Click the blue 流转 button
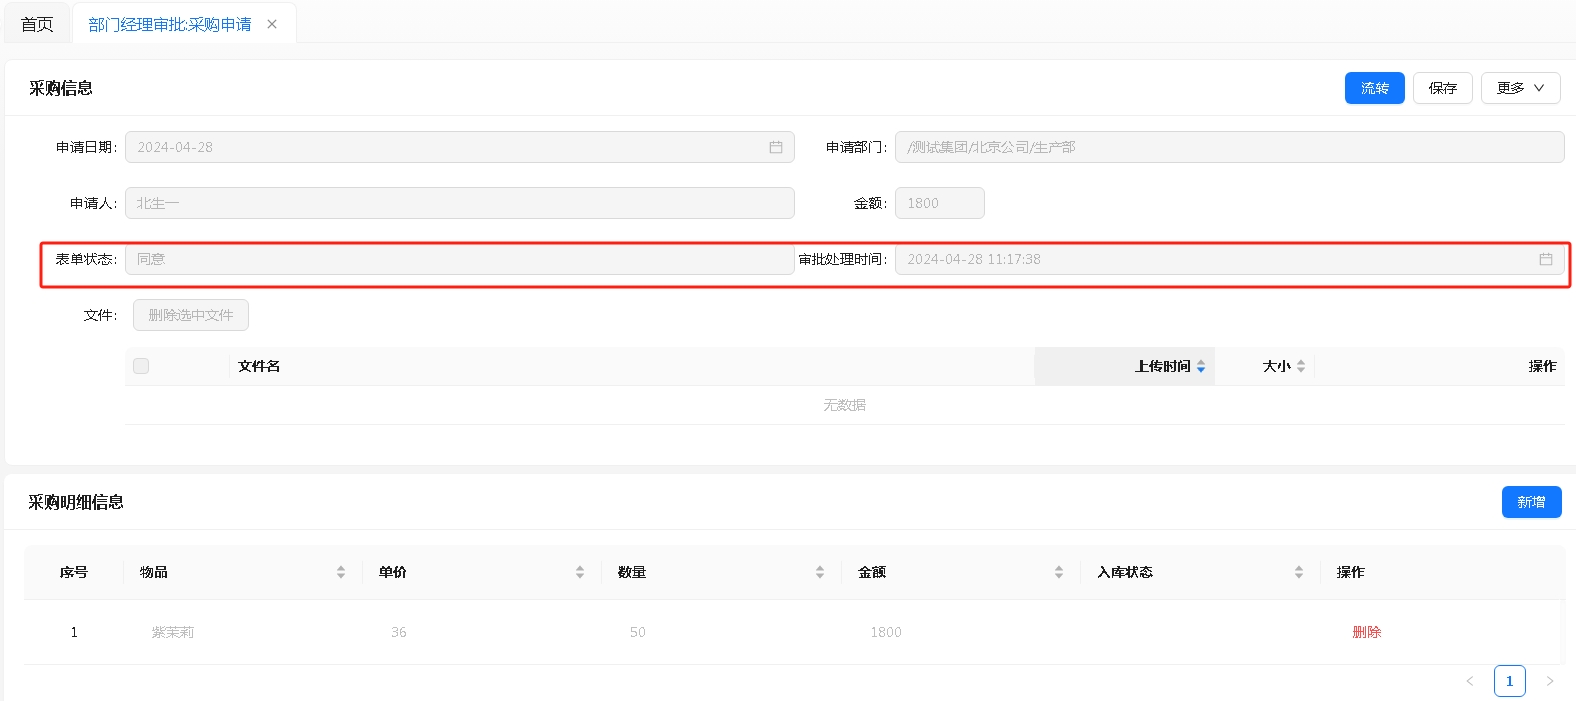This screenshot has height=701, width=1576. click(1374, 88)
